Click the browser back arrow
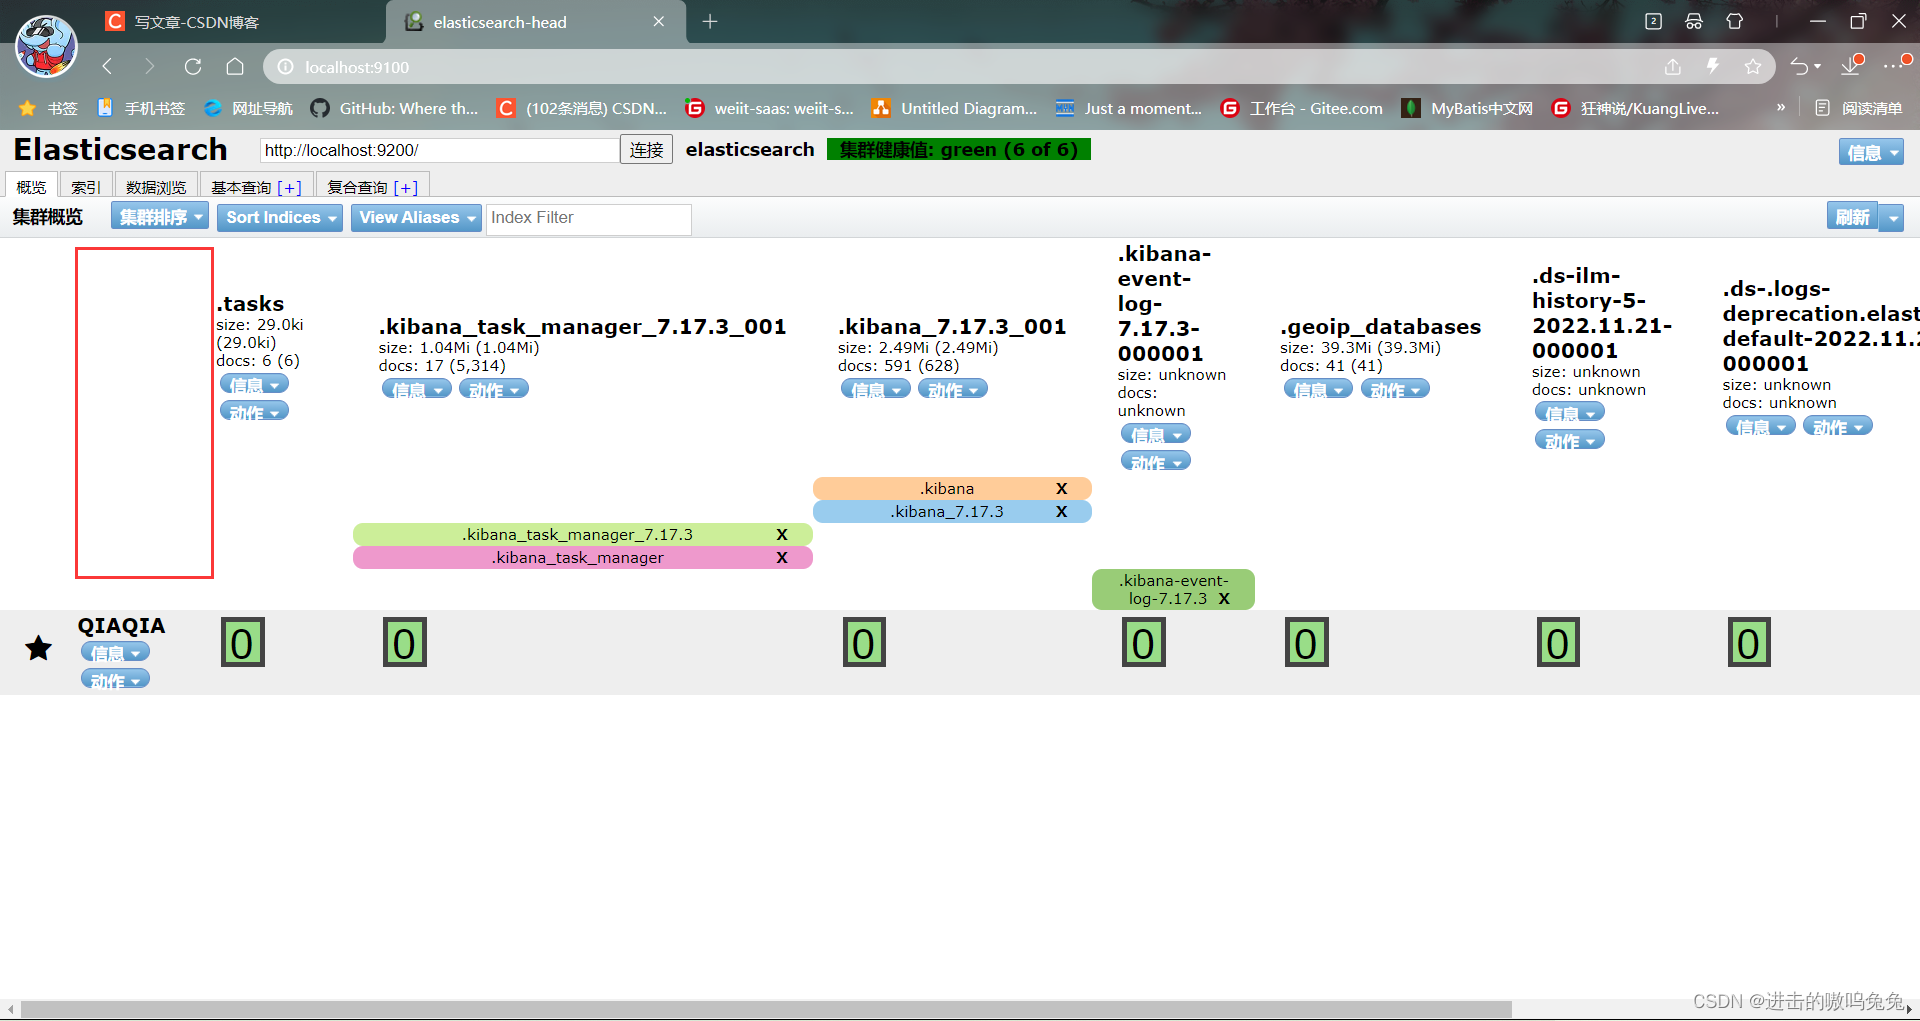Screen dimensions: 1920x1021 point(107,67)
